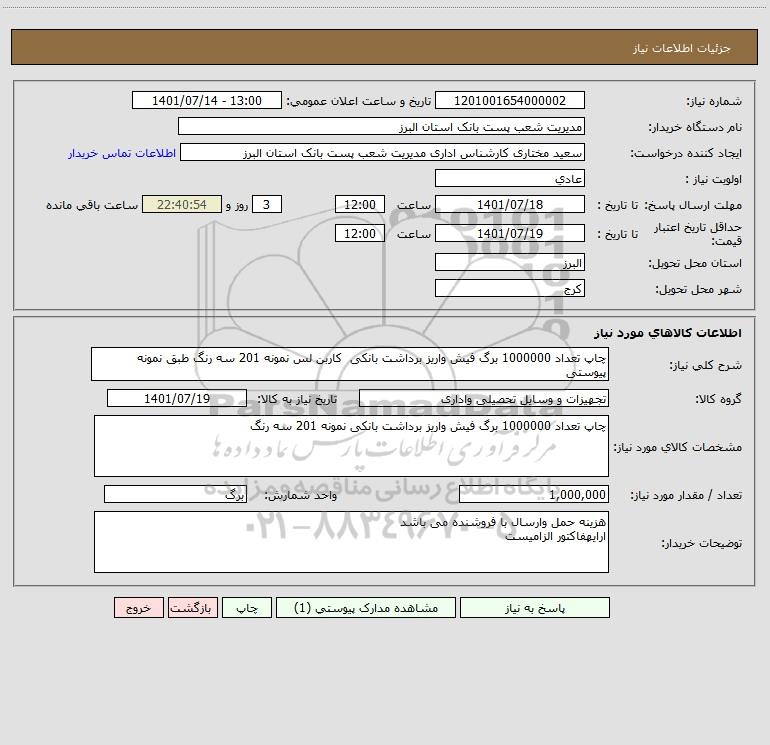Click the label نام دستگاه خریدار
Screen dimensions: 770x745
pyautogui.click(x=695, y=127)
